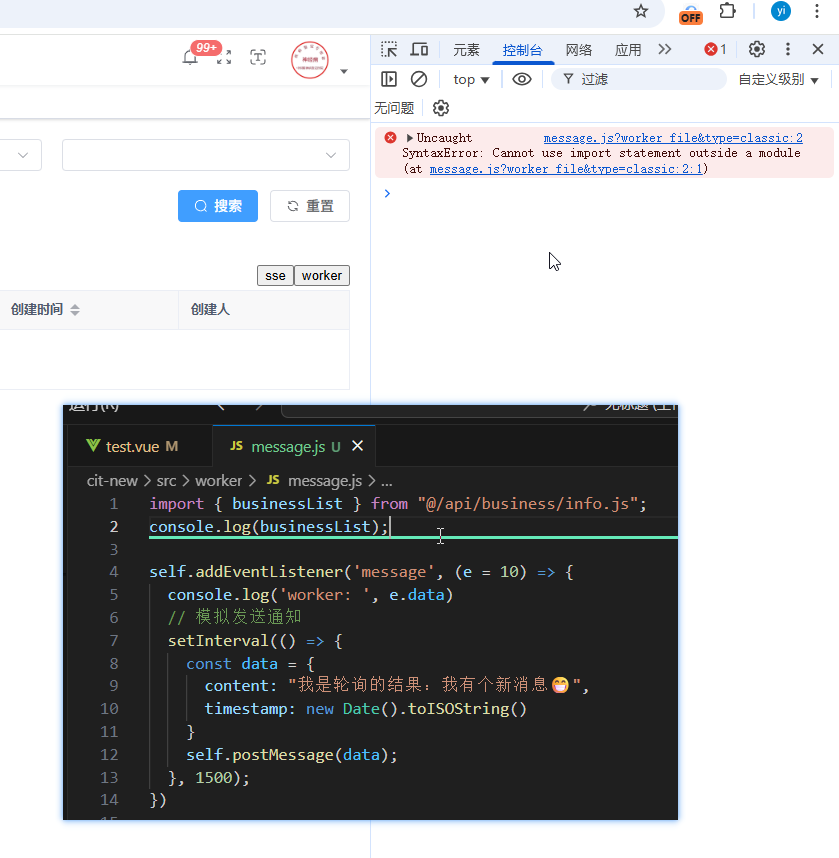Toggle the device toolbar in DevTools

coord(419,48)
